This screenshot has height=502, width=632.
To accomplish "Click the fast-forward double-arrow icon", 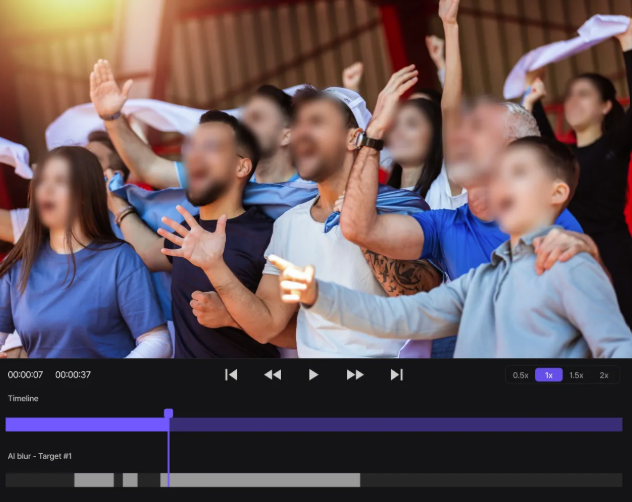I will click(355, 375).
